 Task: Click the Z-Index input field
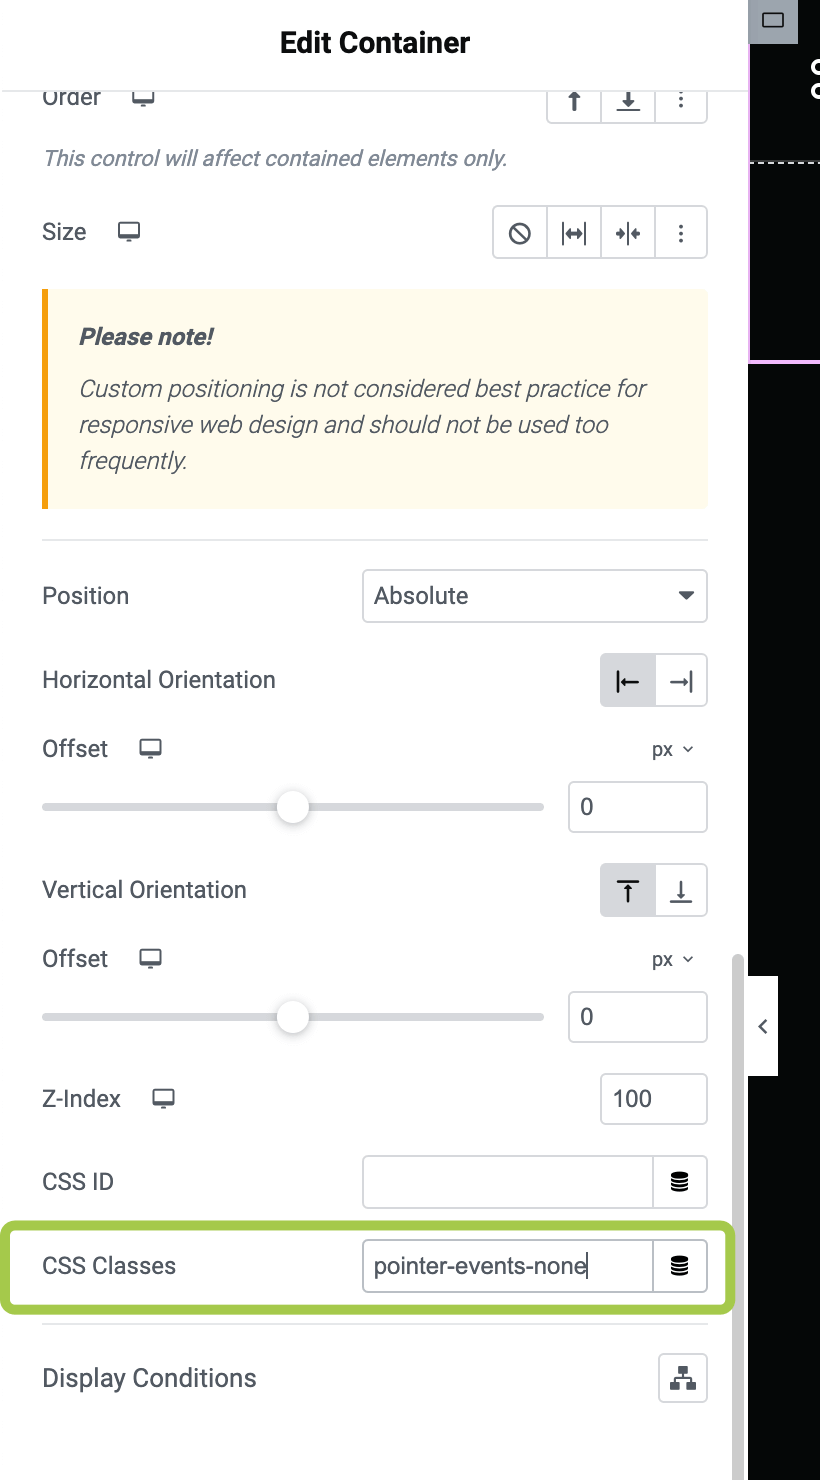pyautogui.click(x=653, y=1099)
